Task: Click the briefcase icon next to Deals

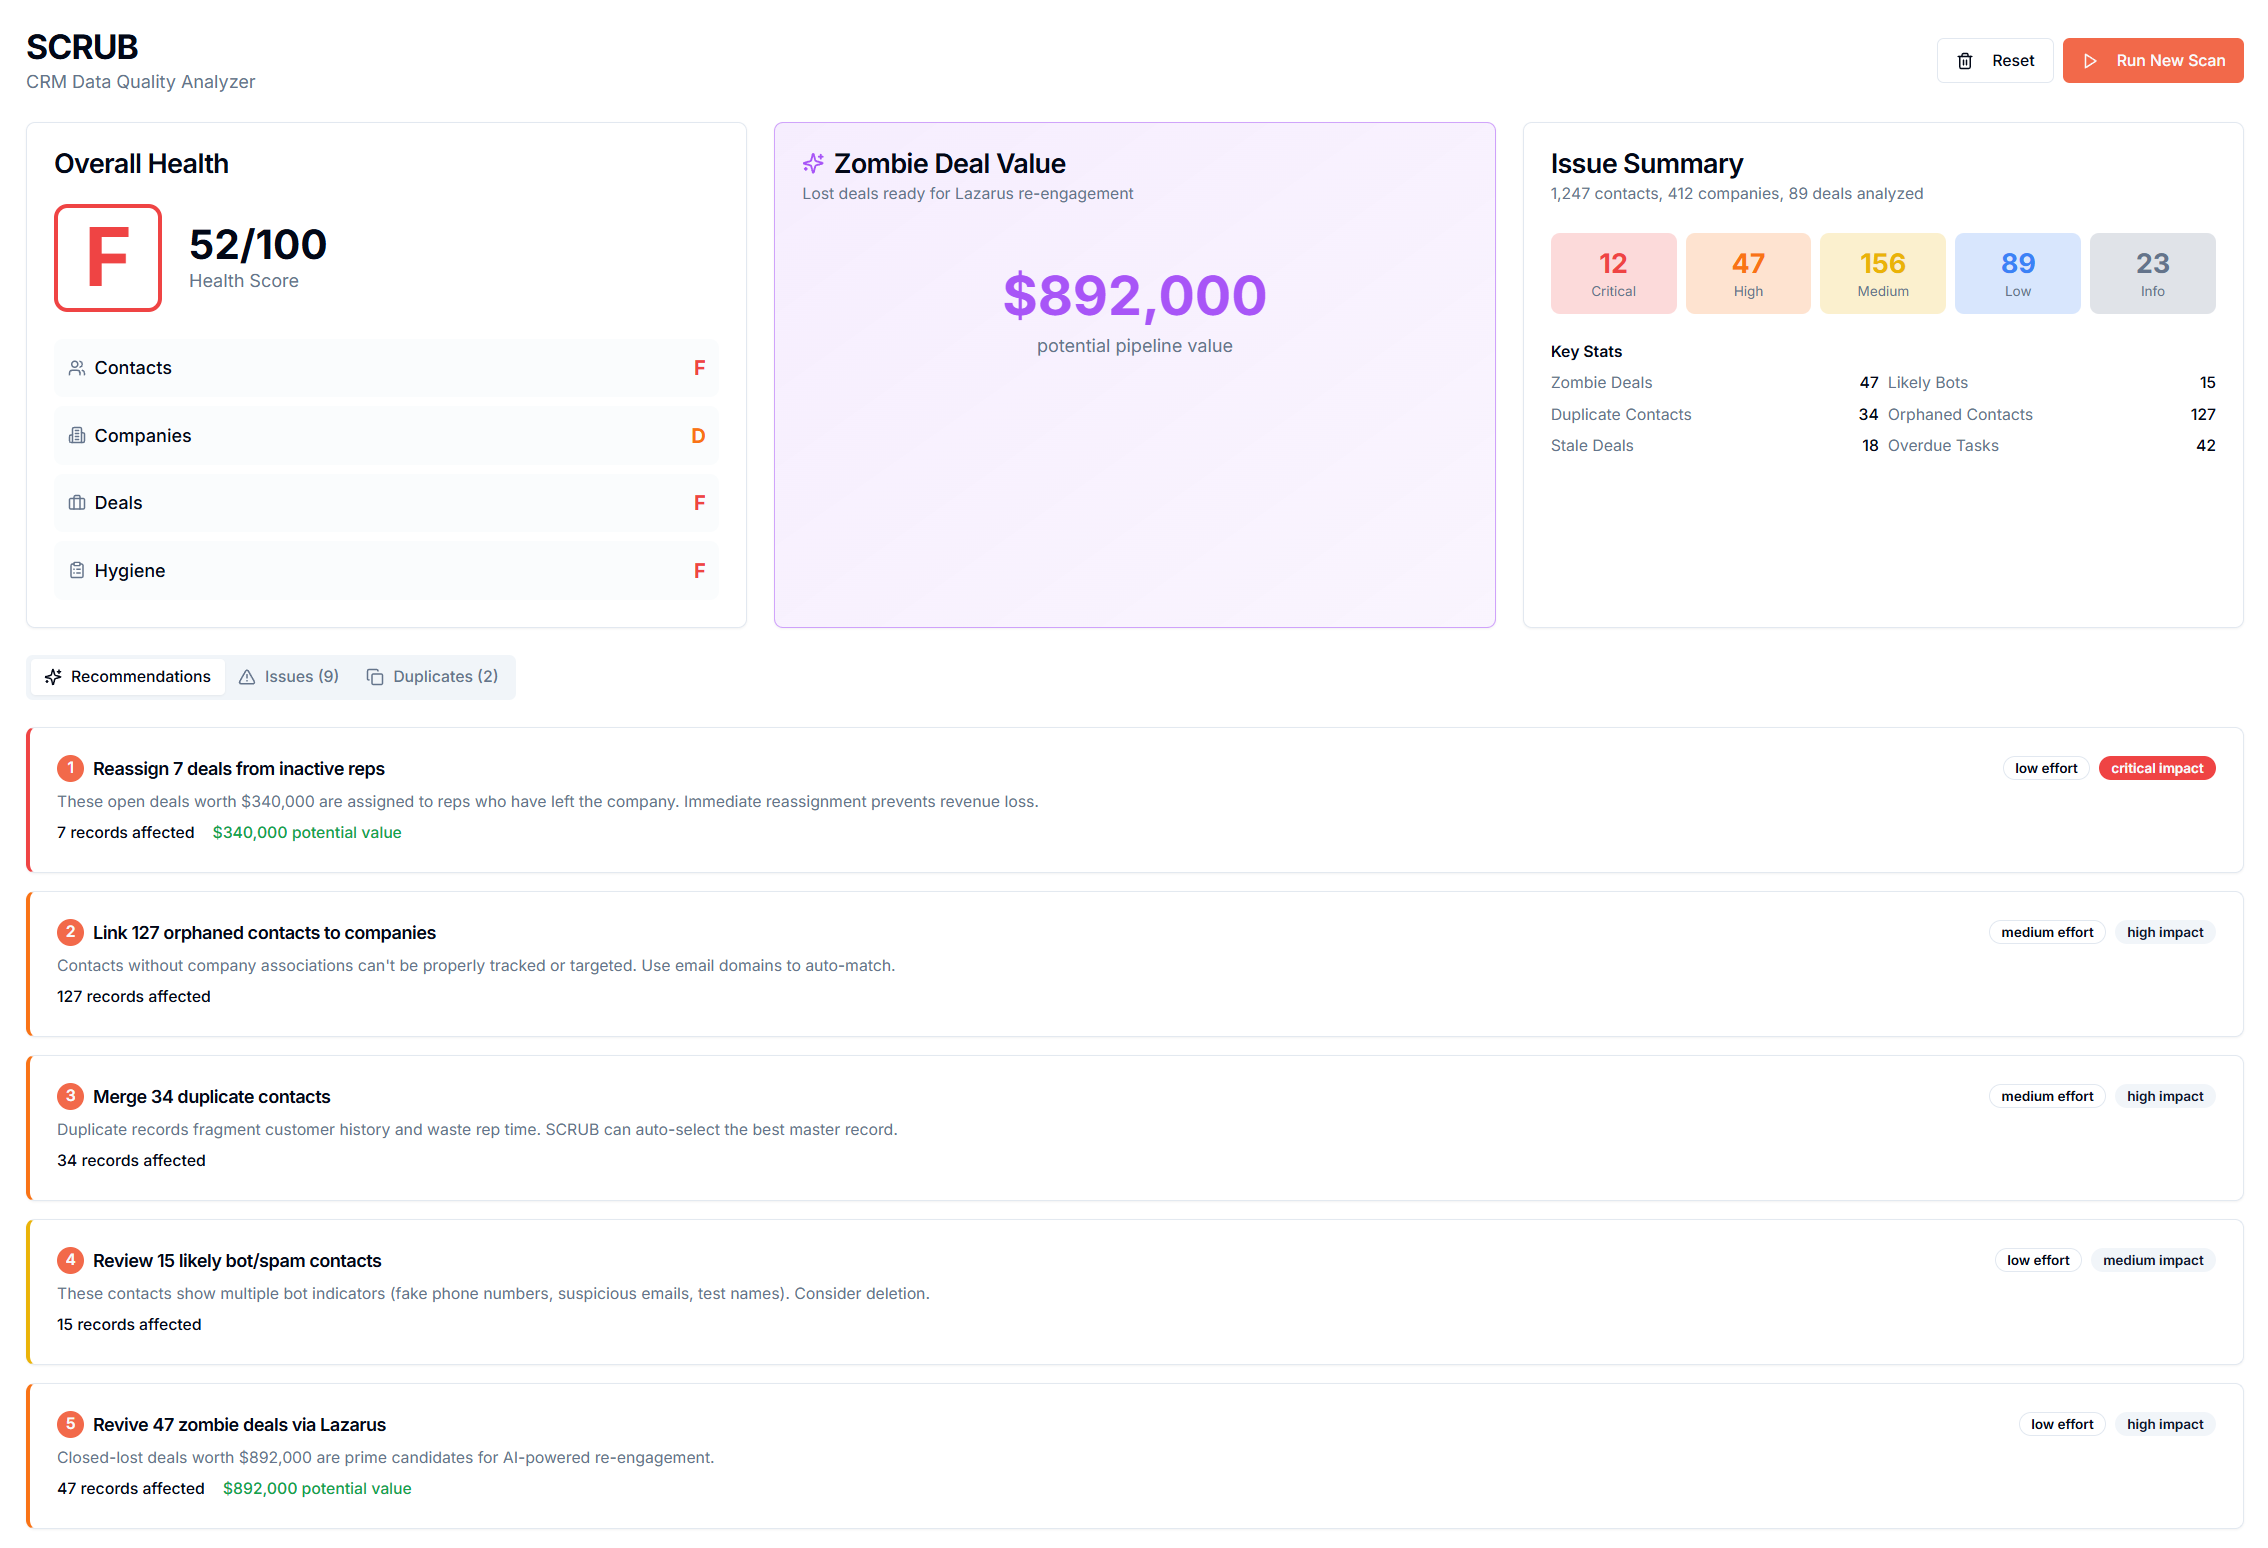Action: (x=77, y=503)
